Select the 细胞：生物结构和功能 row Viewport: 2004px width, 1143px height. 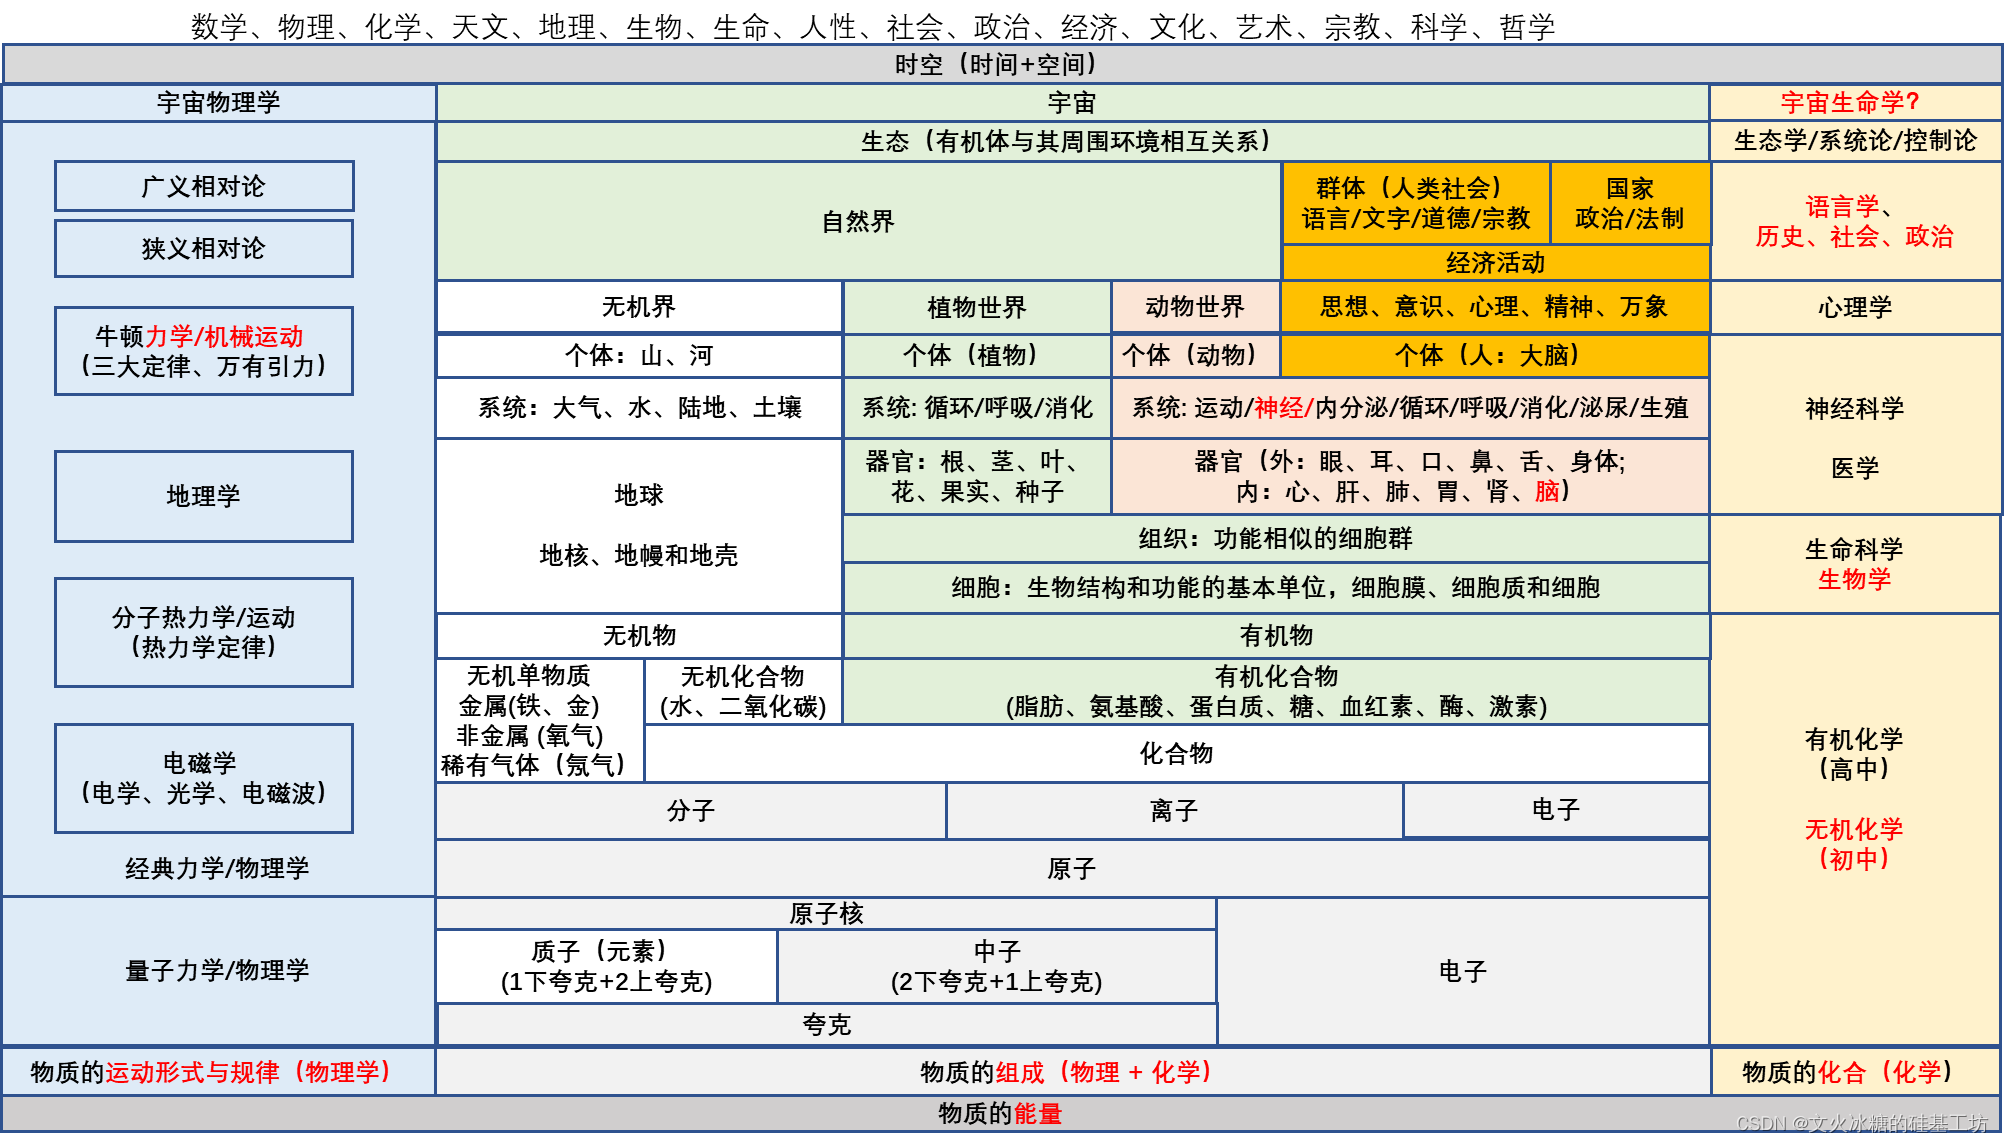click(x=1276, y=588)
